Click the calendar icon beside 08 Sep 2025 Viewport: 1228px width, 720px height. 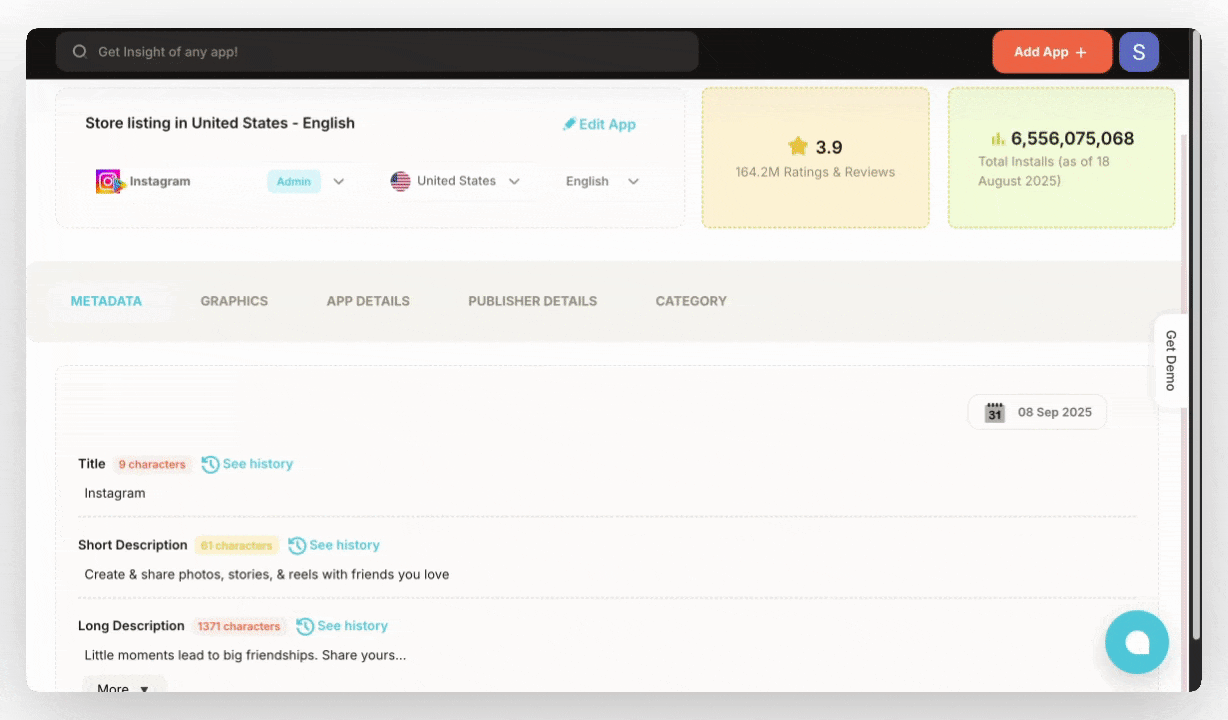994,411
